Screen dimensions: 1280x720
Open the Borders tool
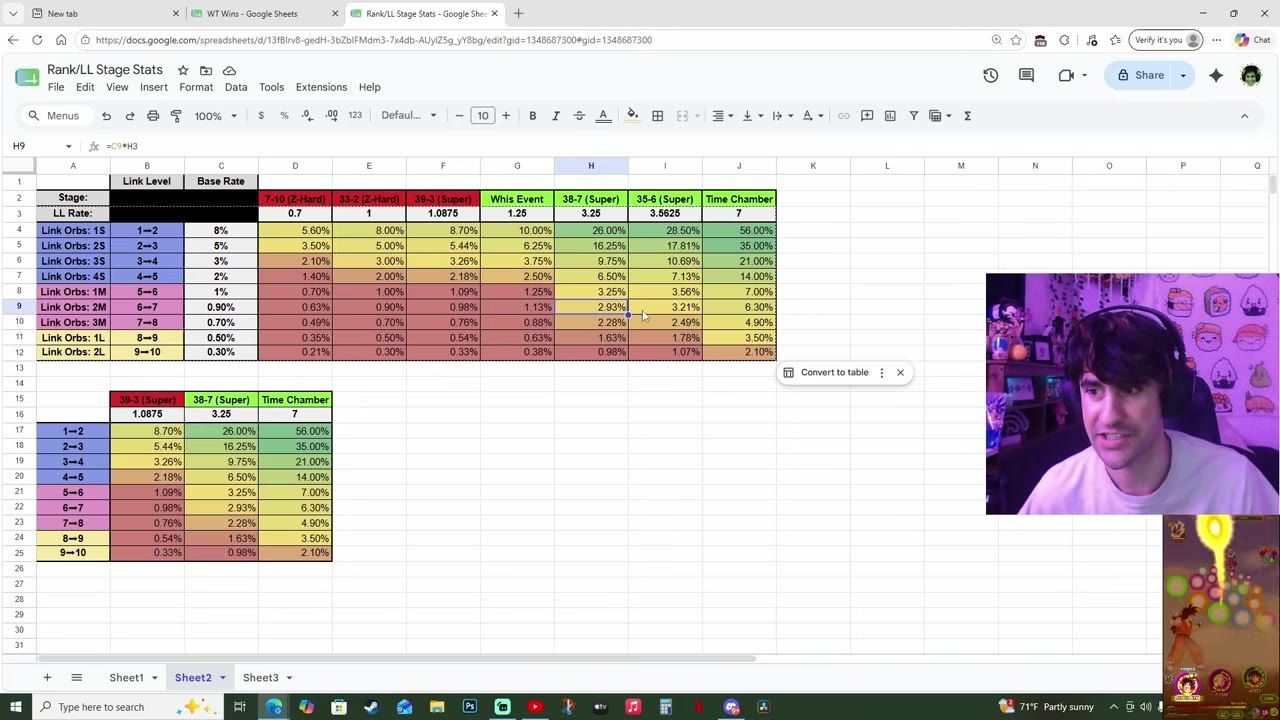coord(658,116)
